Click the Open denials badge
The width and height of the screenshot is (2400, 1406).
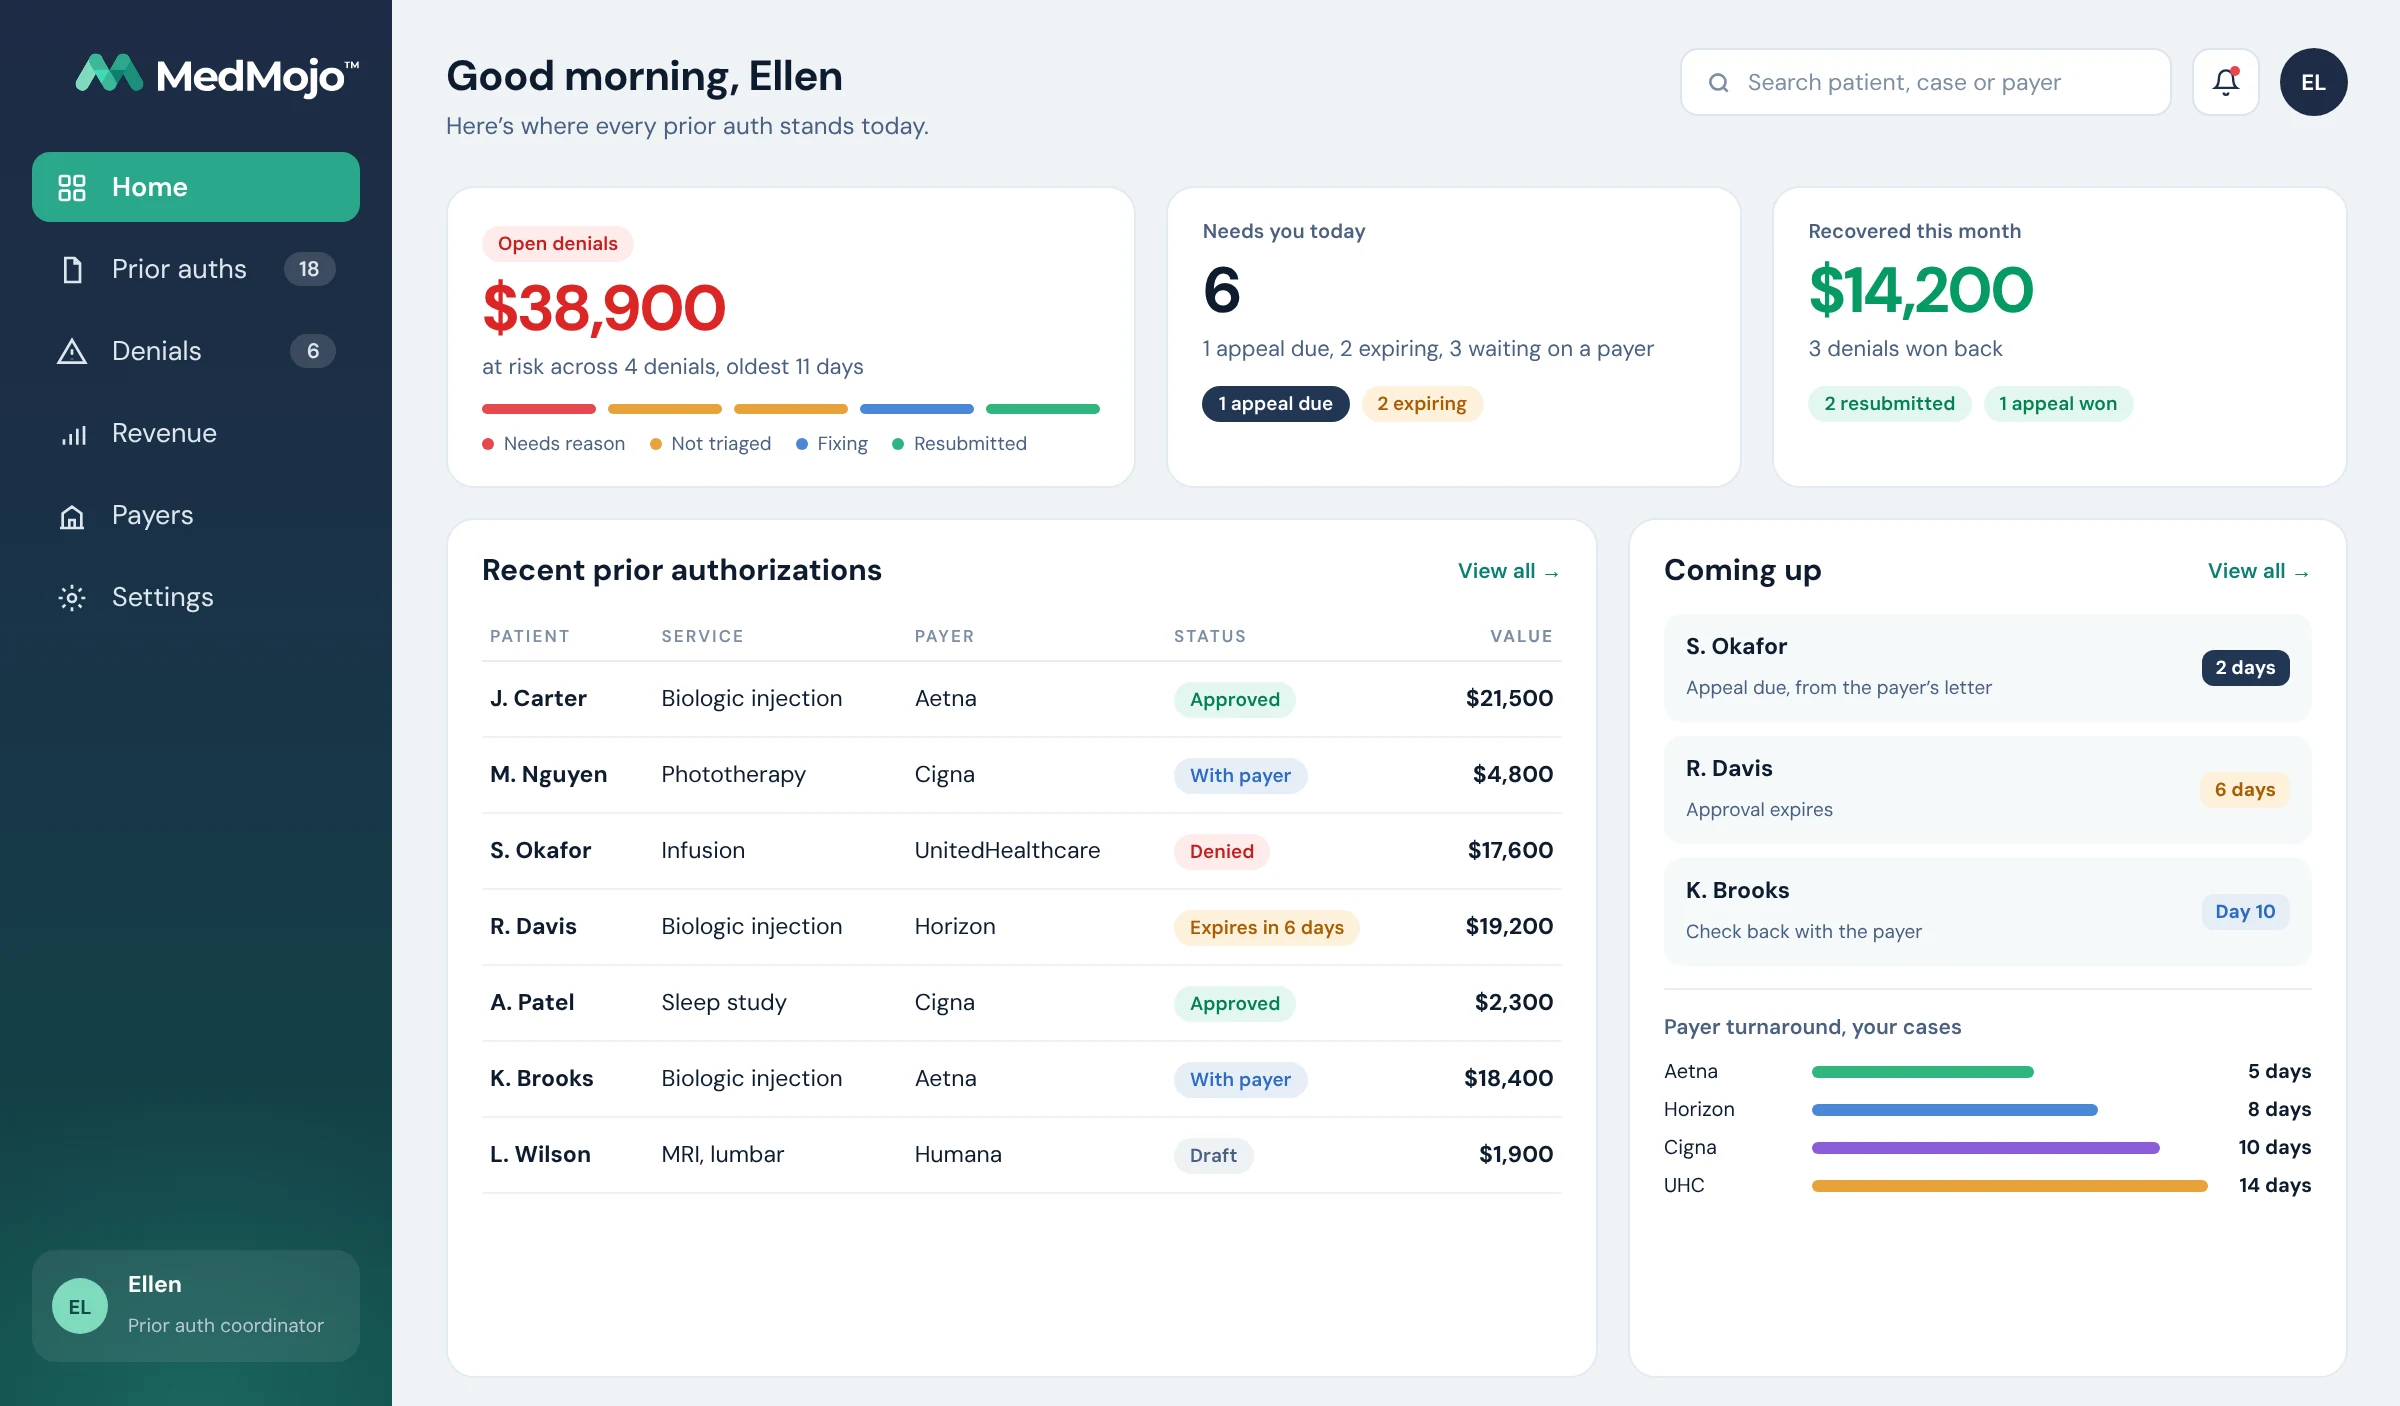pos(557,244)
